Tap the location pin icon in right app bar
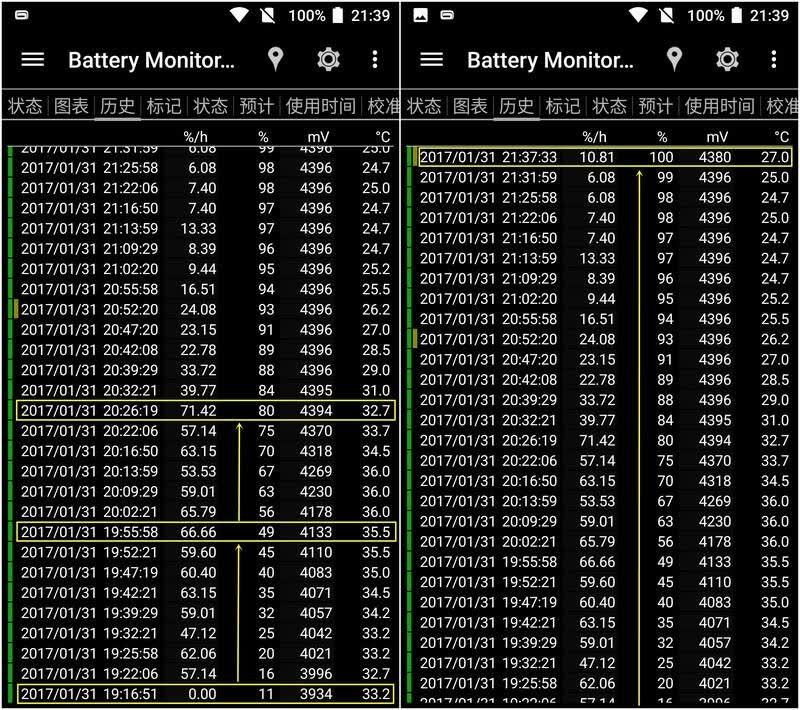The width and height of the screenshot is (800, 710). pyautogui.click(x=674, y=59)
